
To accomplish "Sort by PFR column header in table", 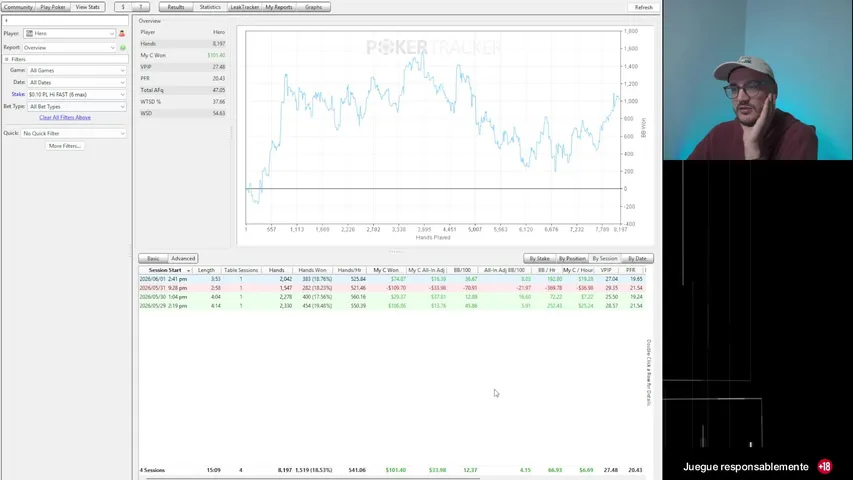I will pos(631,270).
